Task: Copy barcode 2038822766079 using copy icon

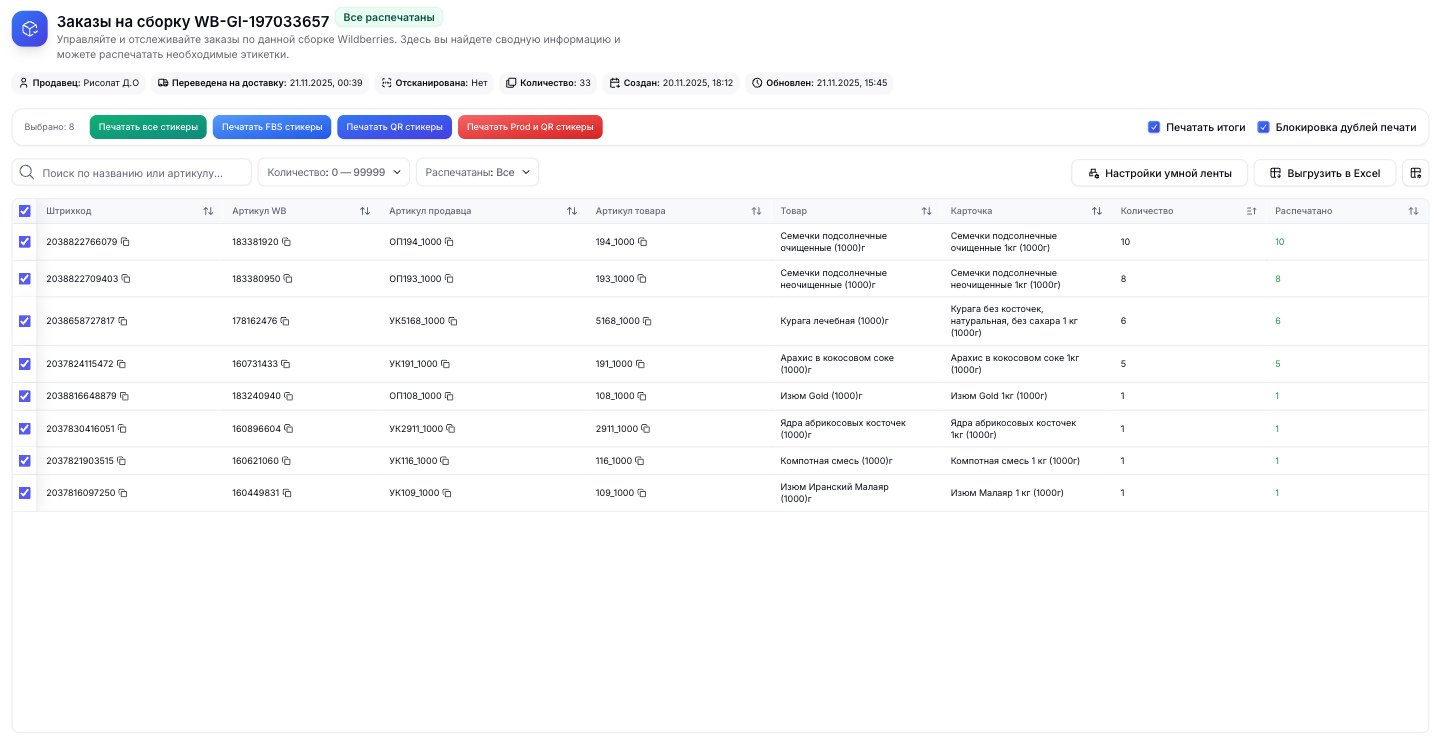Action: coord(126,242)
